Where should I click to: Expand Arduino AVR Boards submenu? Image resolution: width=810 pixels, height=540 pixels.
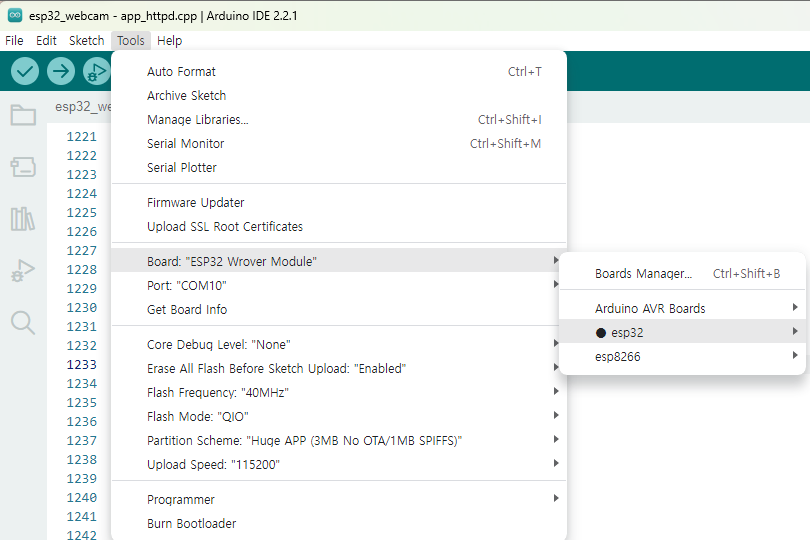[x=682, y=308]
